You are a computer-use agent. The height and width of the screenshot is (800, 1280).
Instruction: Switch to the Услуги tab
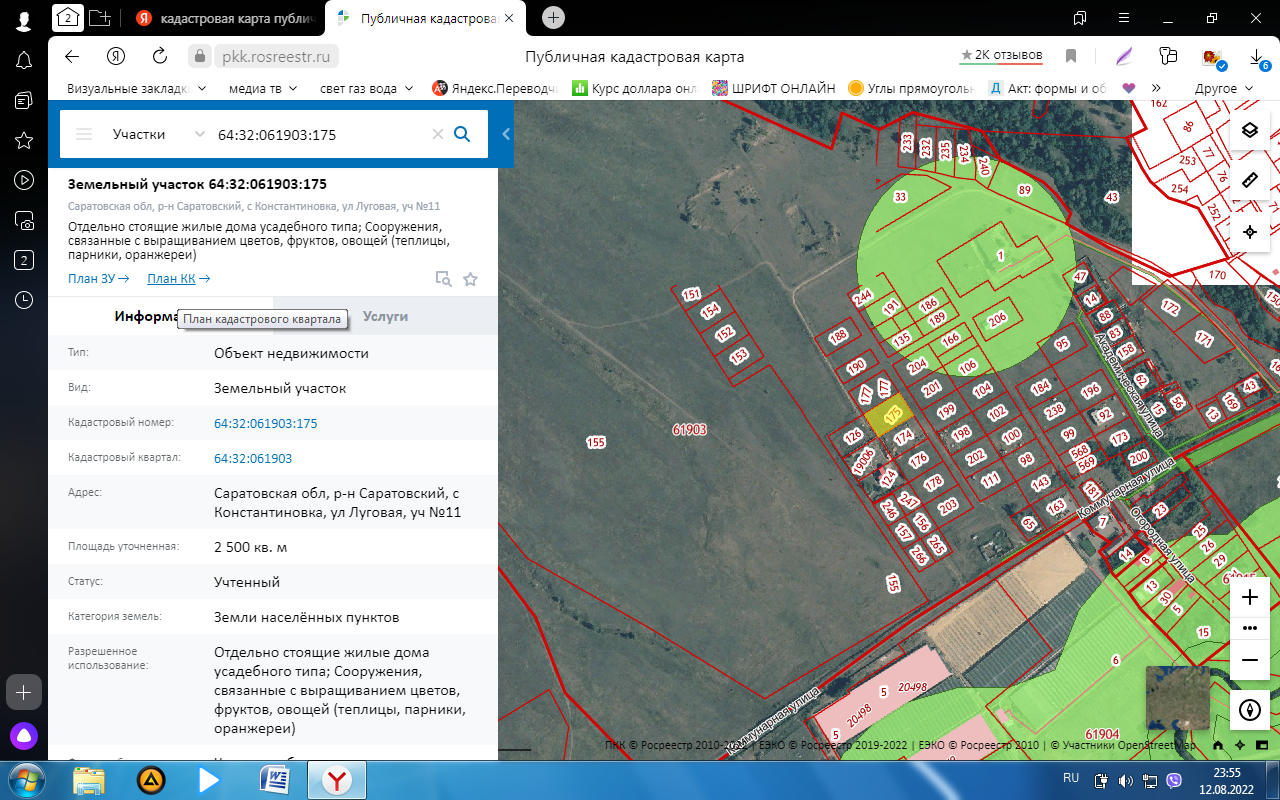385,316
